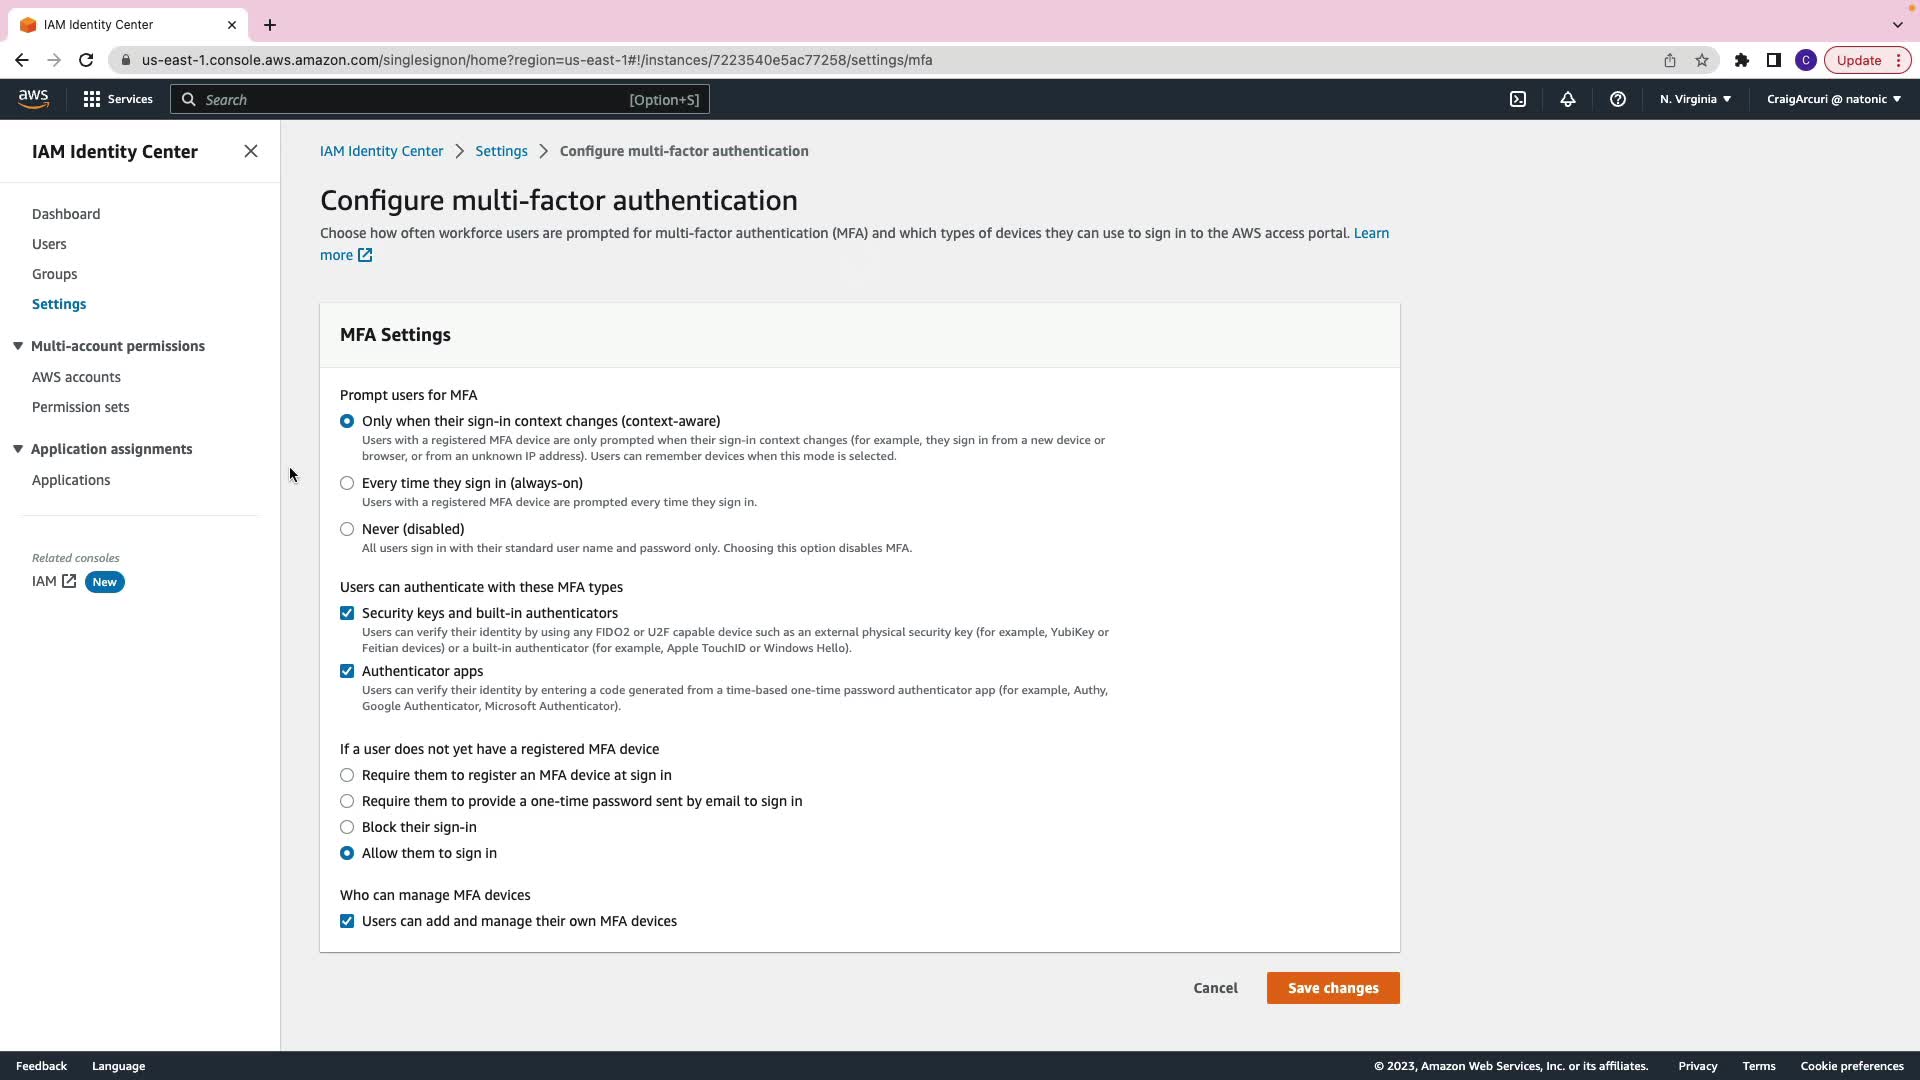This screenshot has height=1080, width=1920.
Task: Click Save changes button
Action: pyautogui.click(x=1333, y=988)
